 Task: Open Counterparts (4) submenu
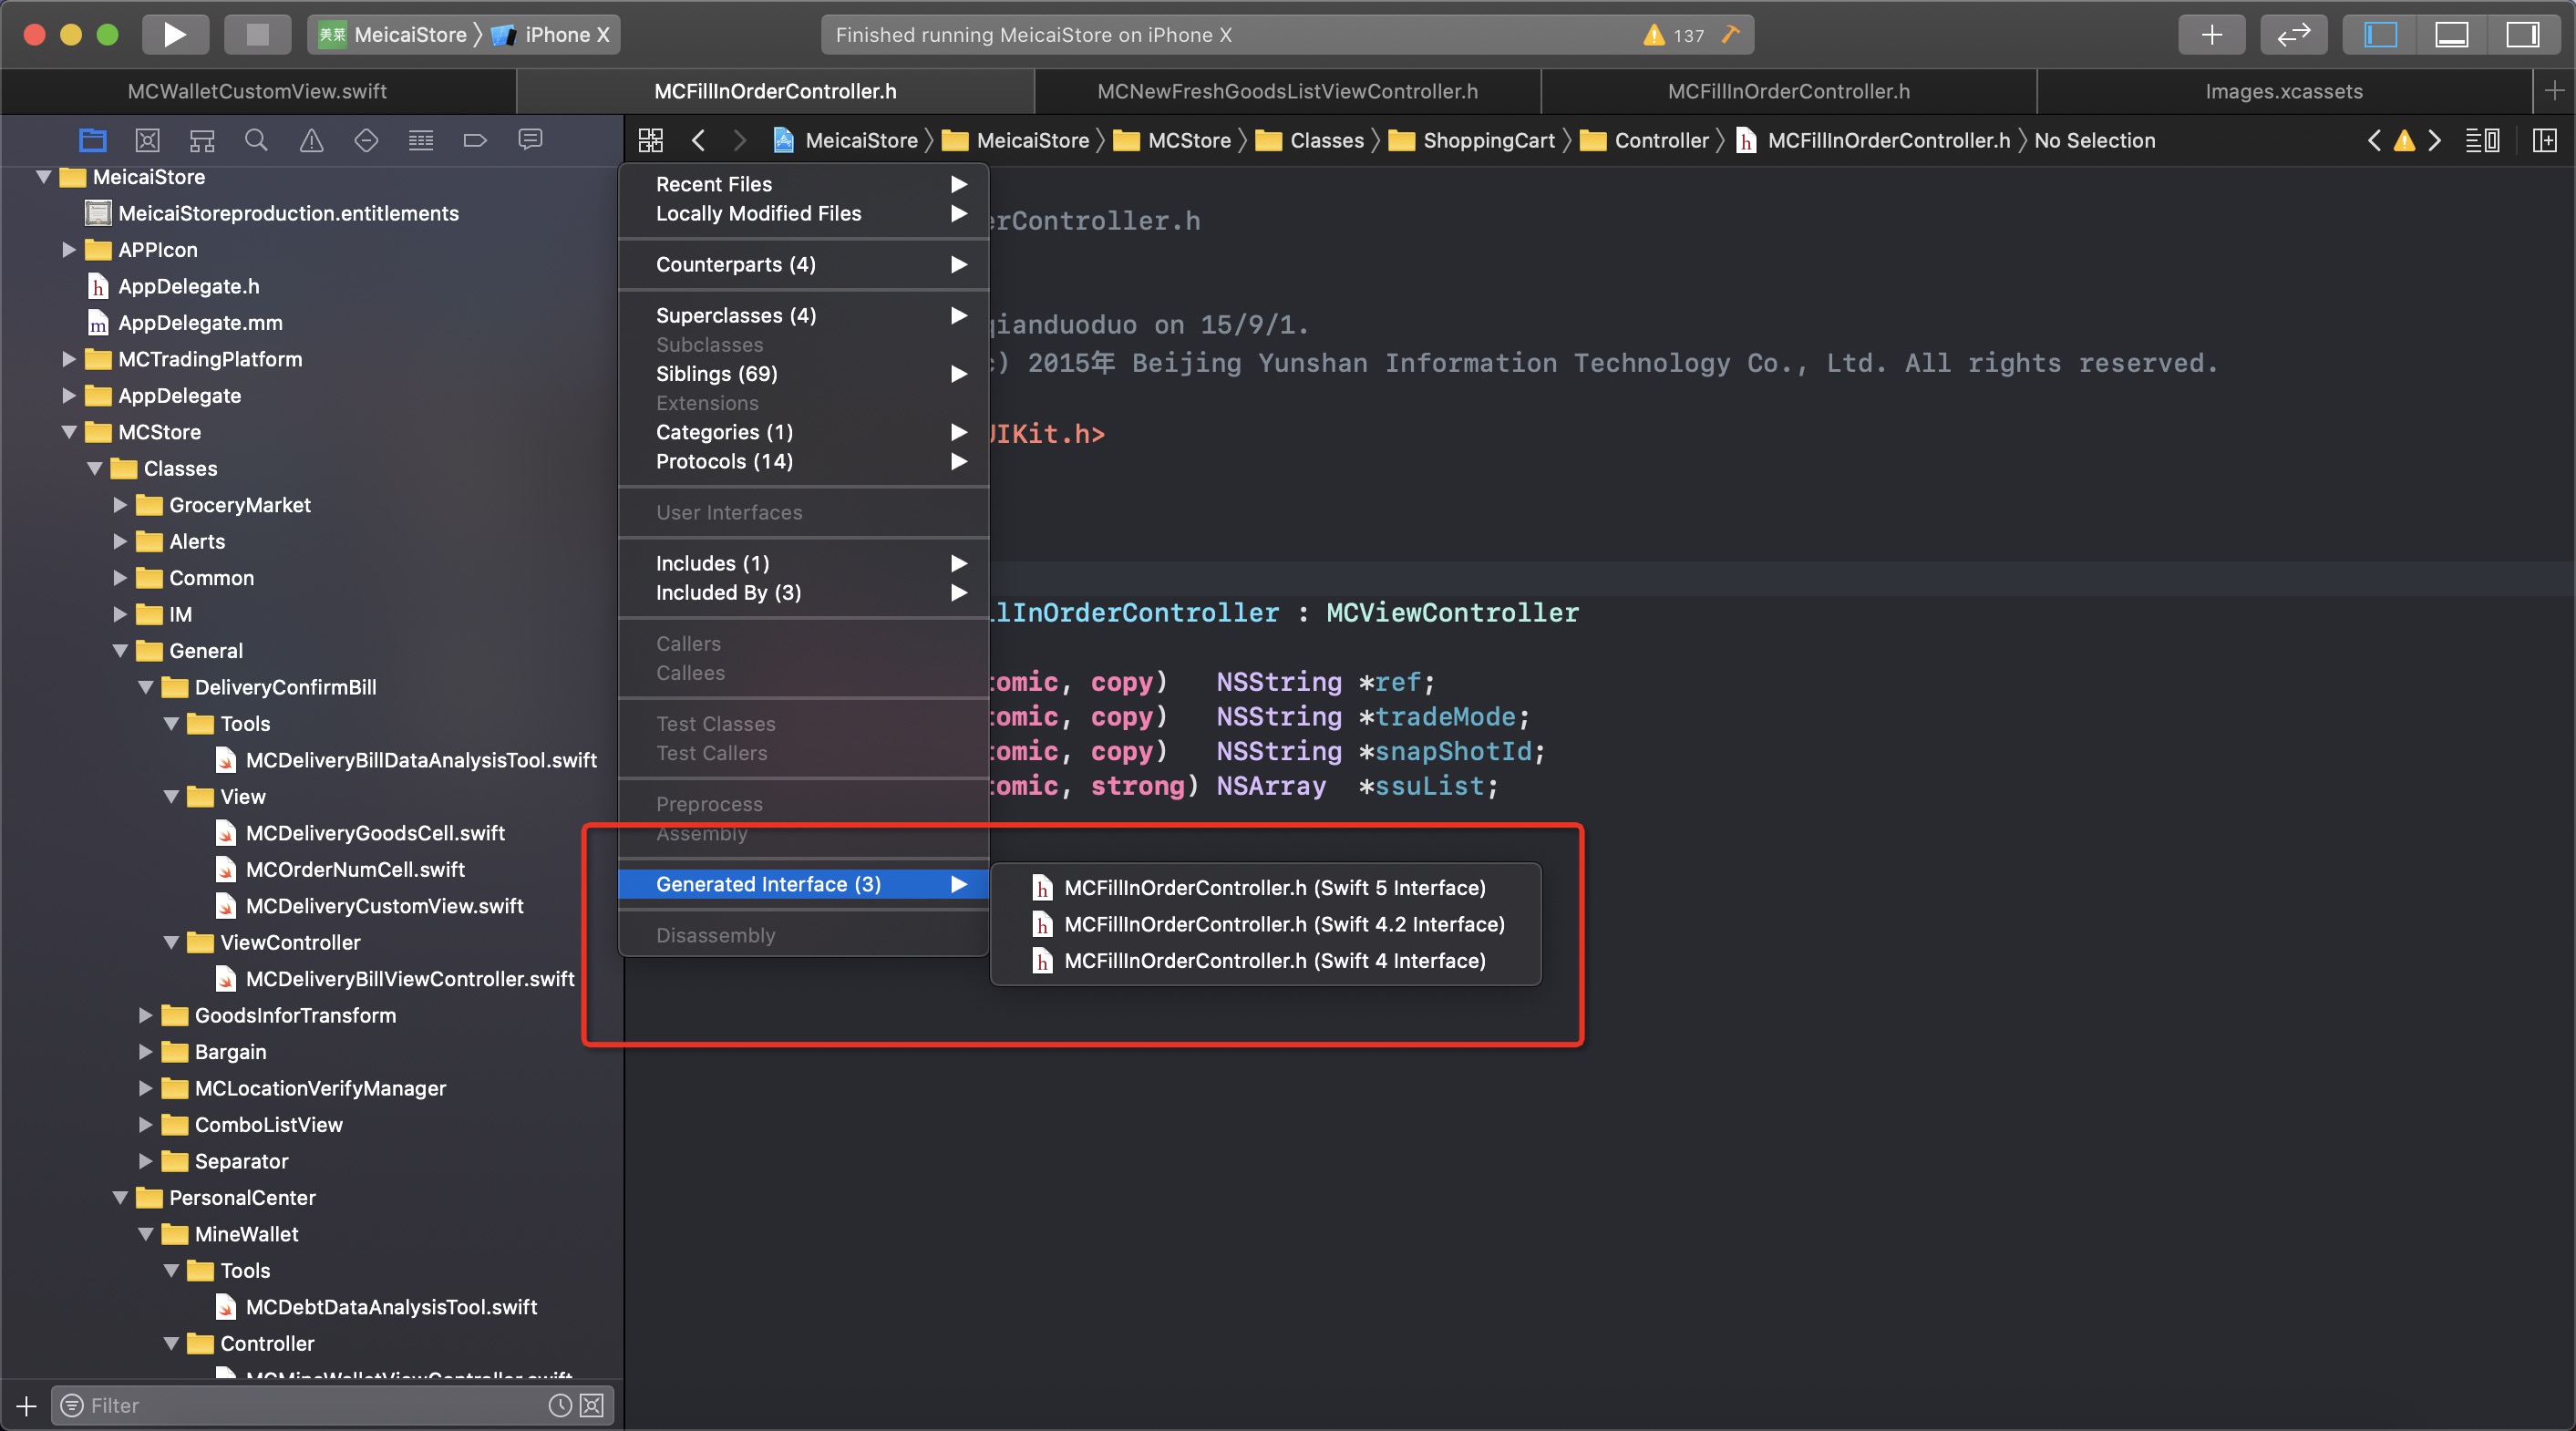[x=804, y=264]
